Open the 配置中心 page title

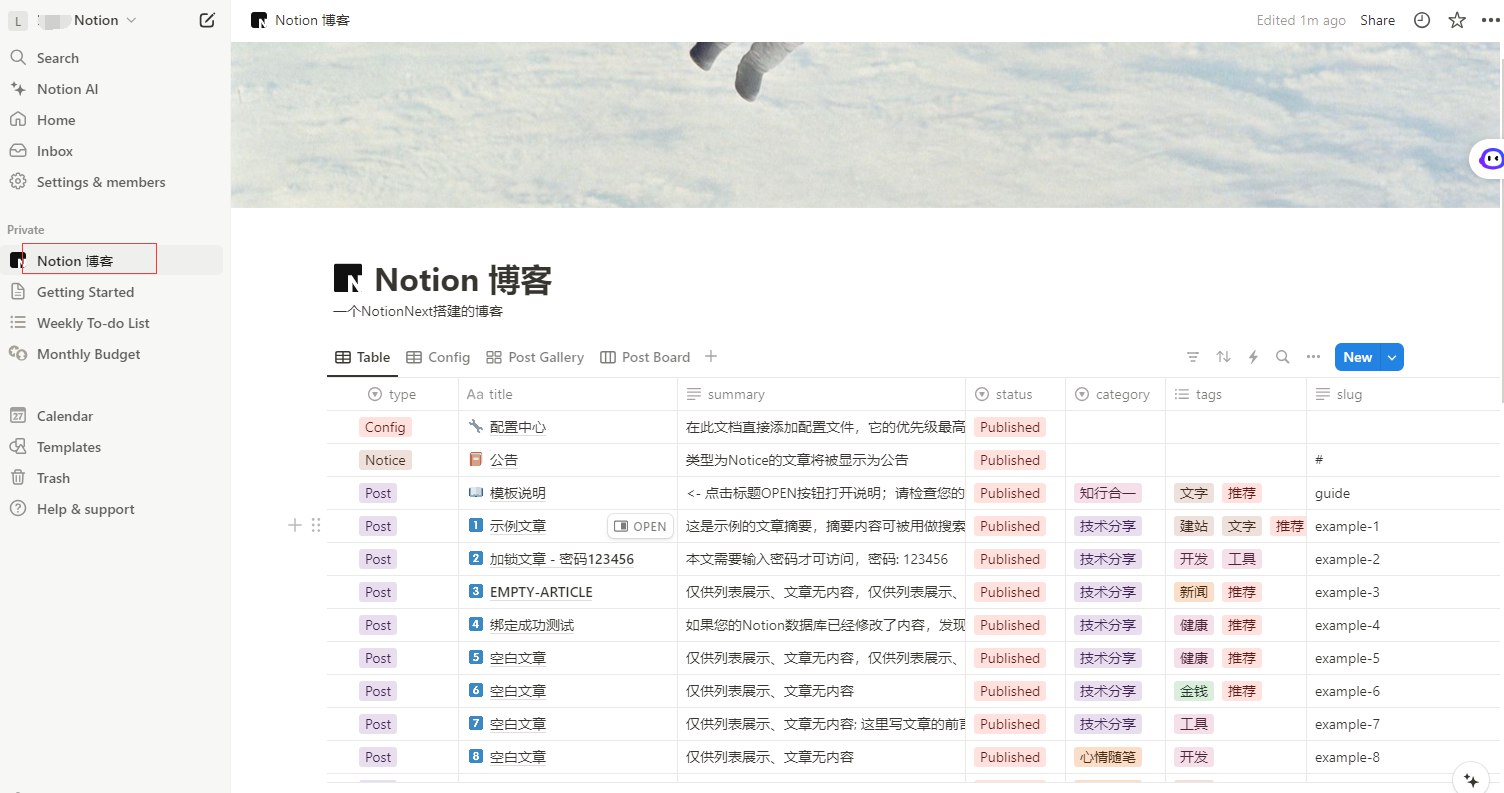(518, 427)
